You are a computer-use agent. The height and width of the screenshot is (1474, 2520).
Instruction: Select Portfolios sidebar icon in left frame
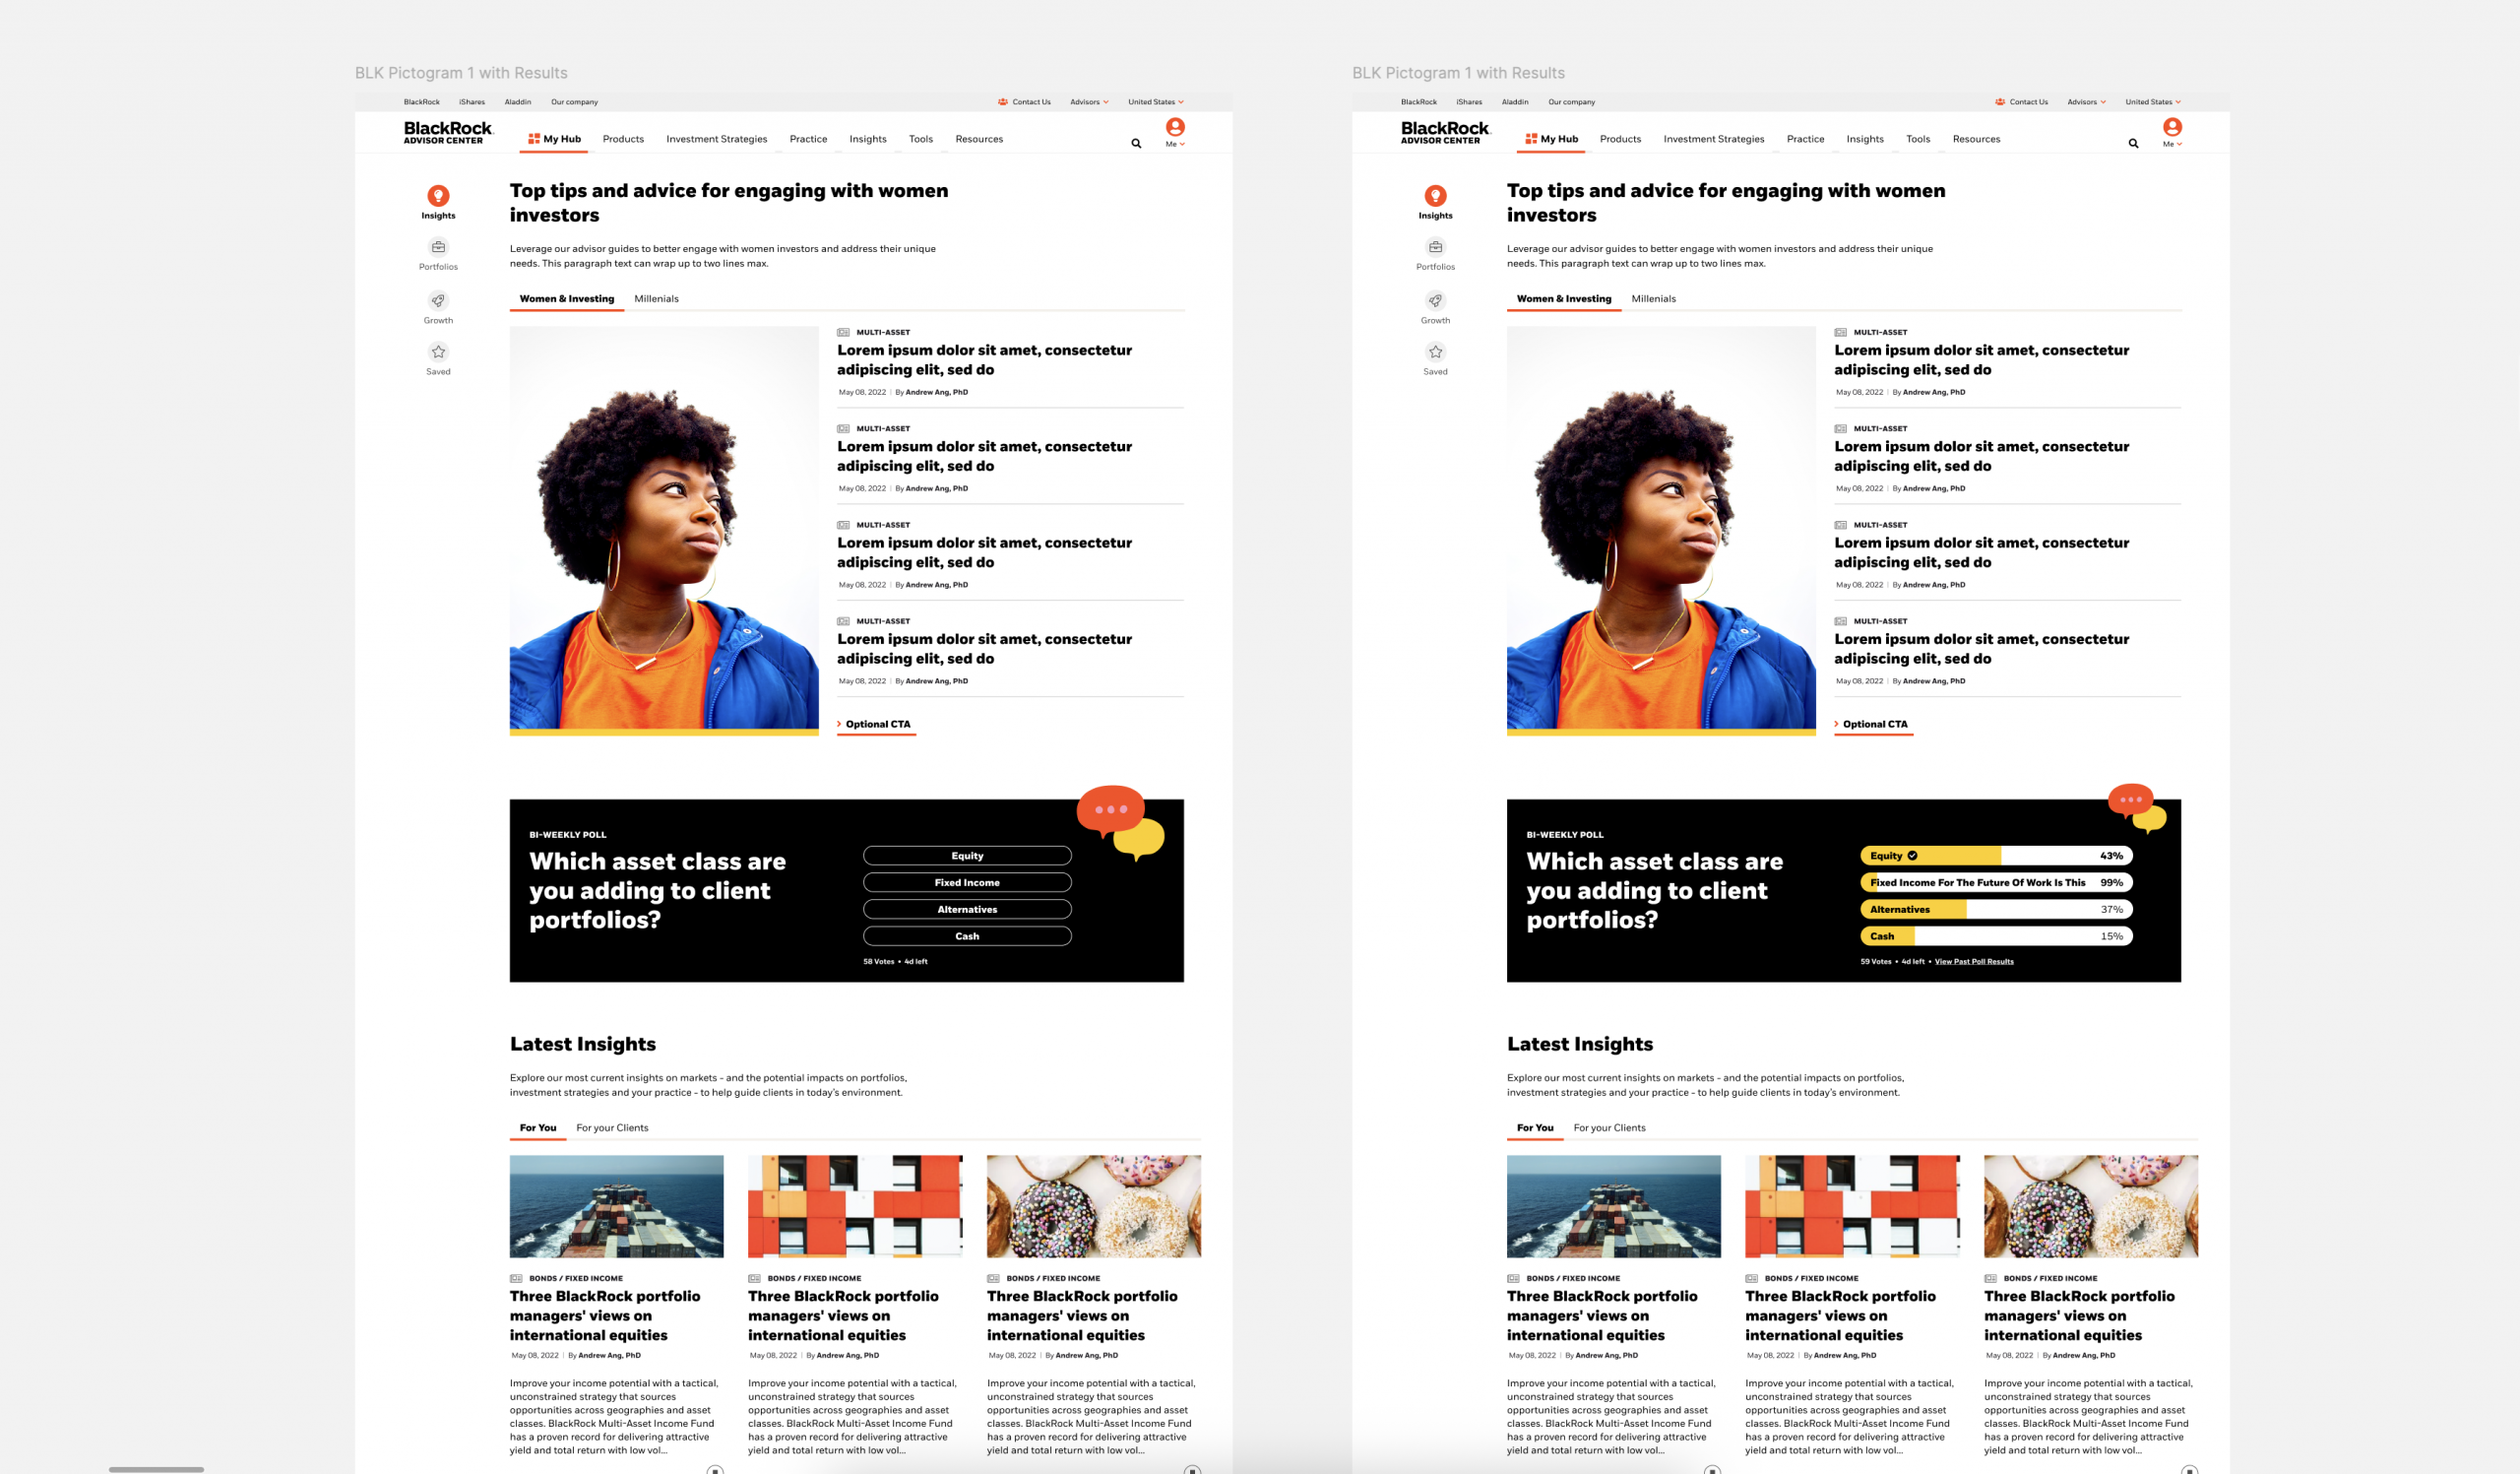[438, 247]
